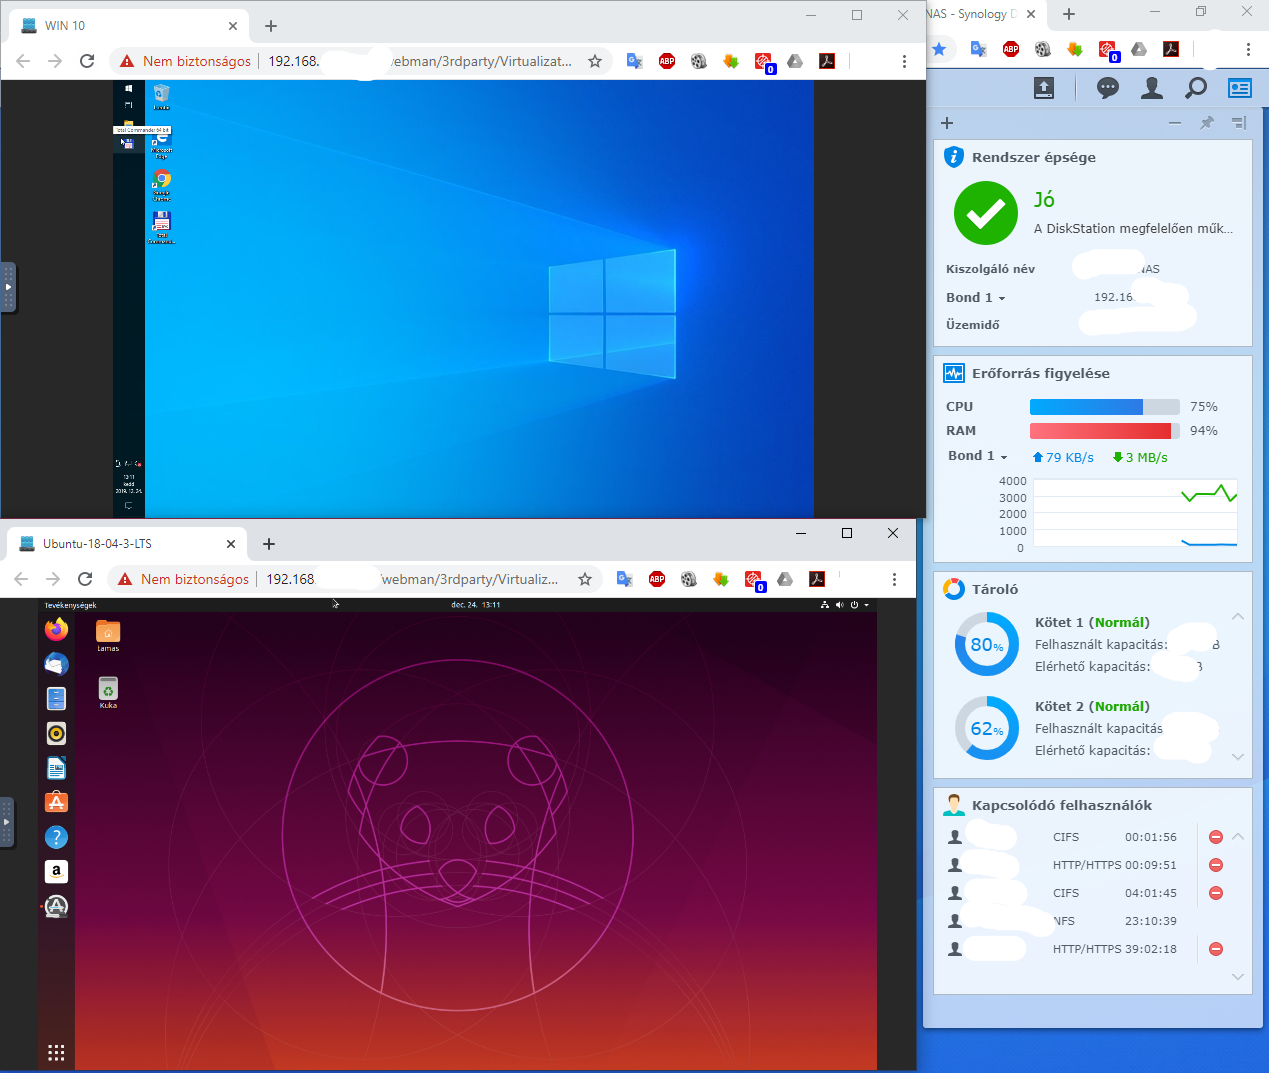Click Nem biztonságos warning in Ubuntu window

[184, 579]
